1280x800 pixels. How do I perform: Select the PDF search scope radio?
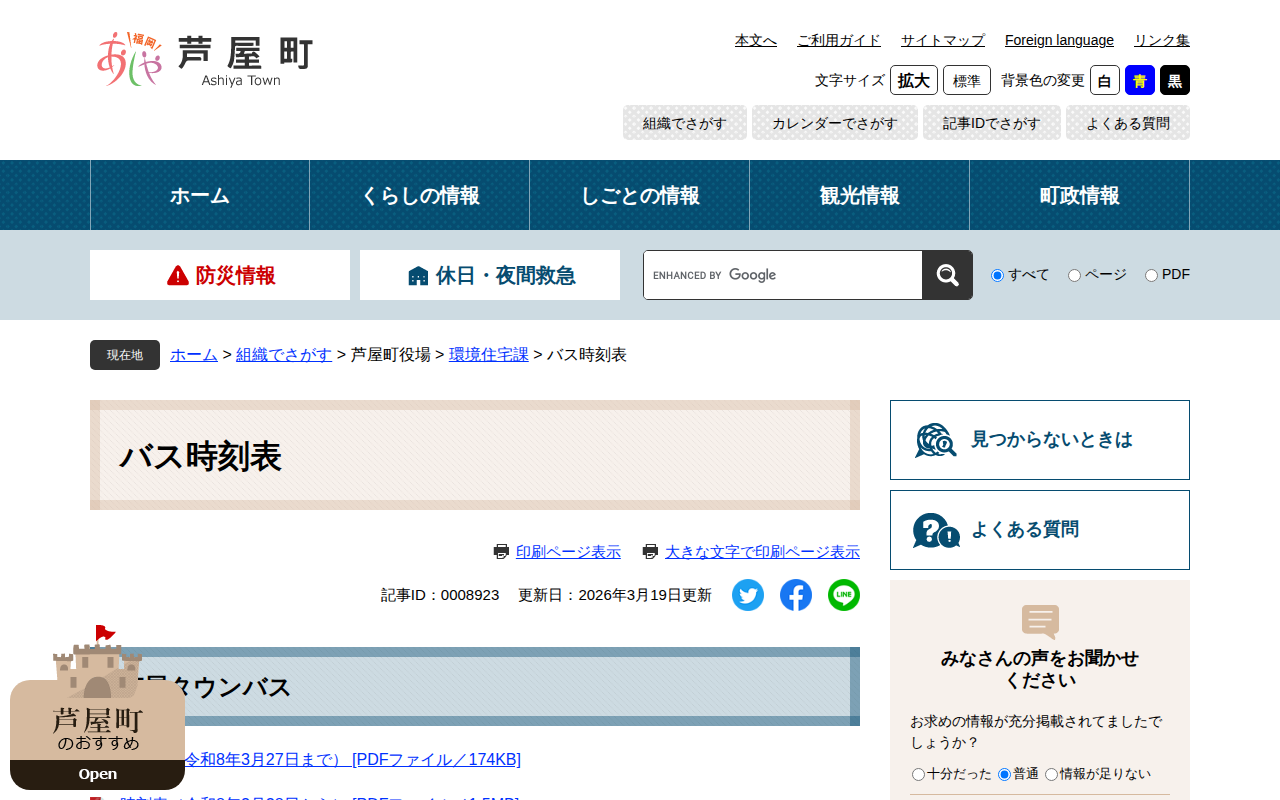click(x=1151, y=275)
